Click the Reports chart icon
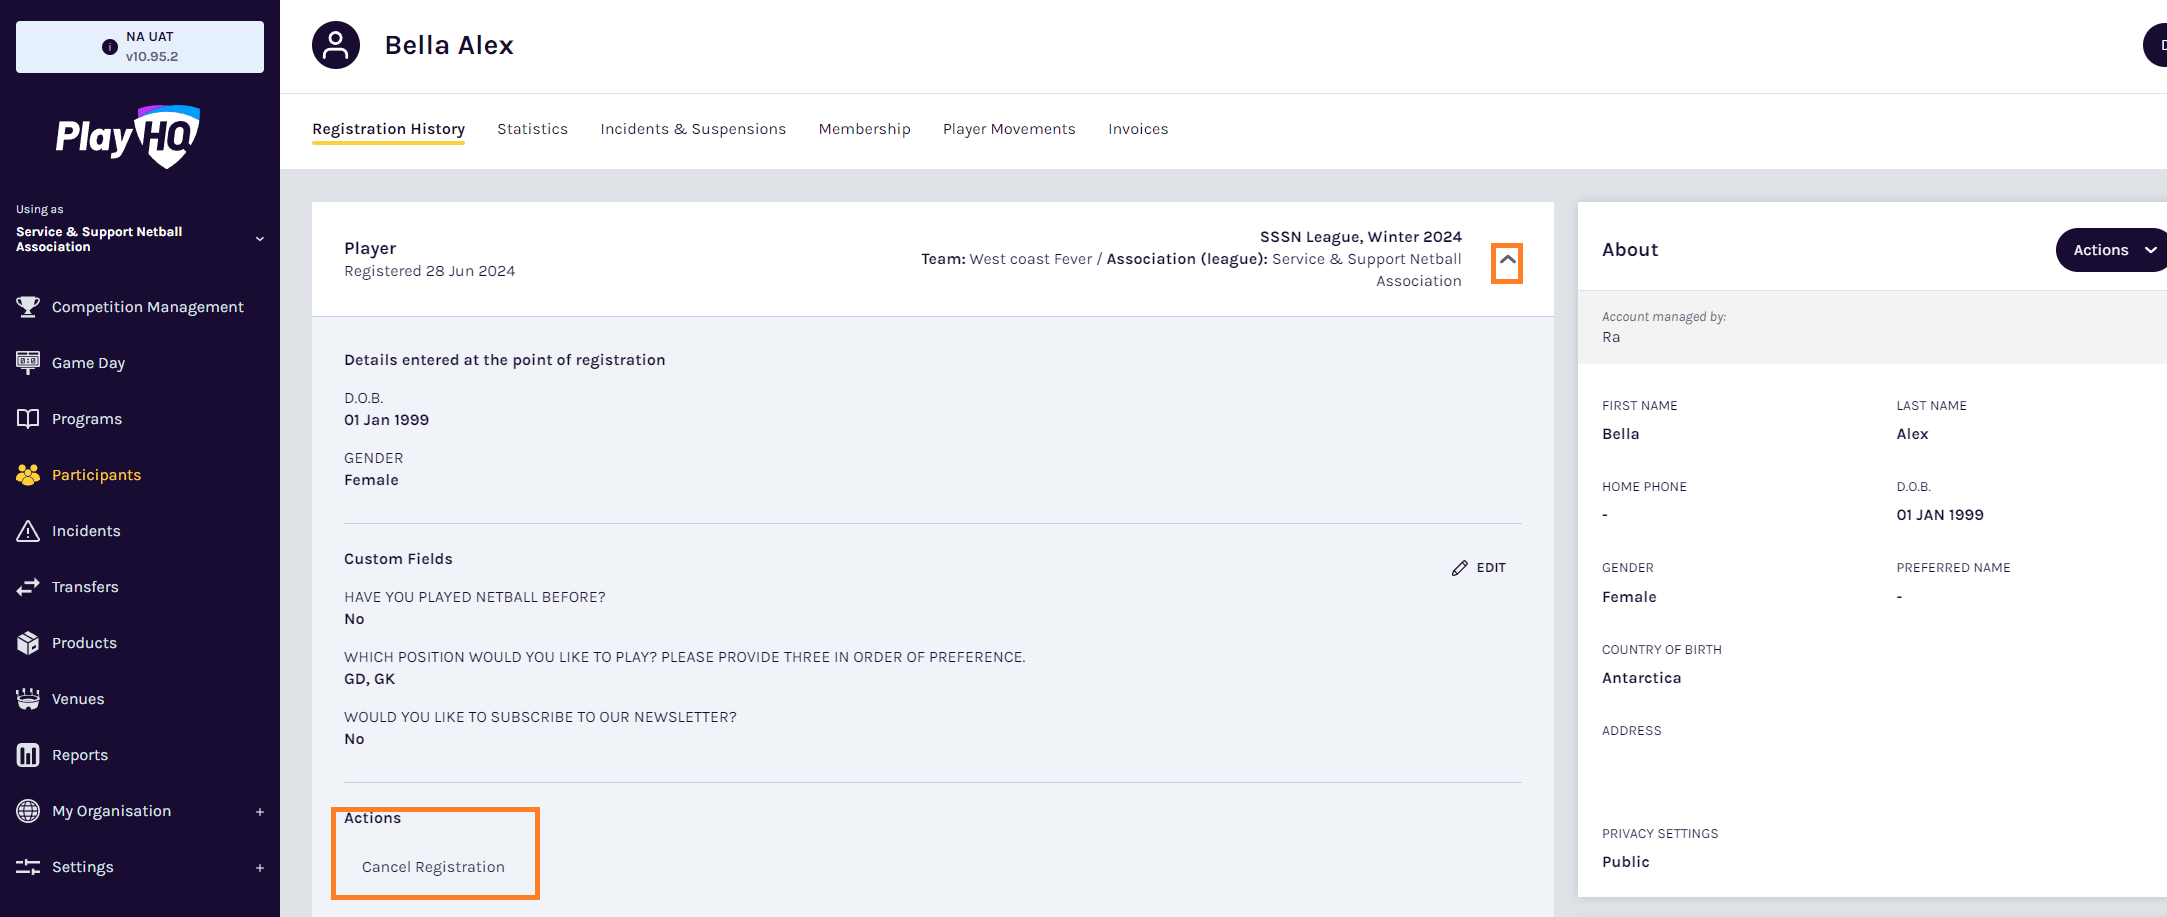 [28, 755]
